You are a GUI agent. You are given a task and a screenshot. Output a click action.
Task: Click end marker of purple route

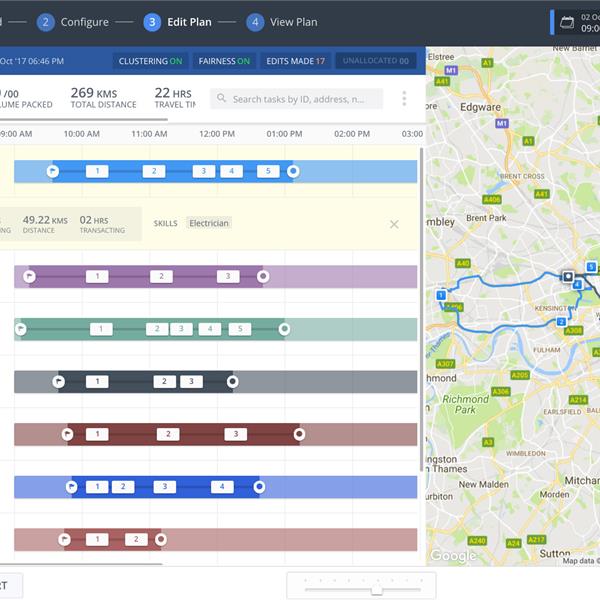coord(263,276)
